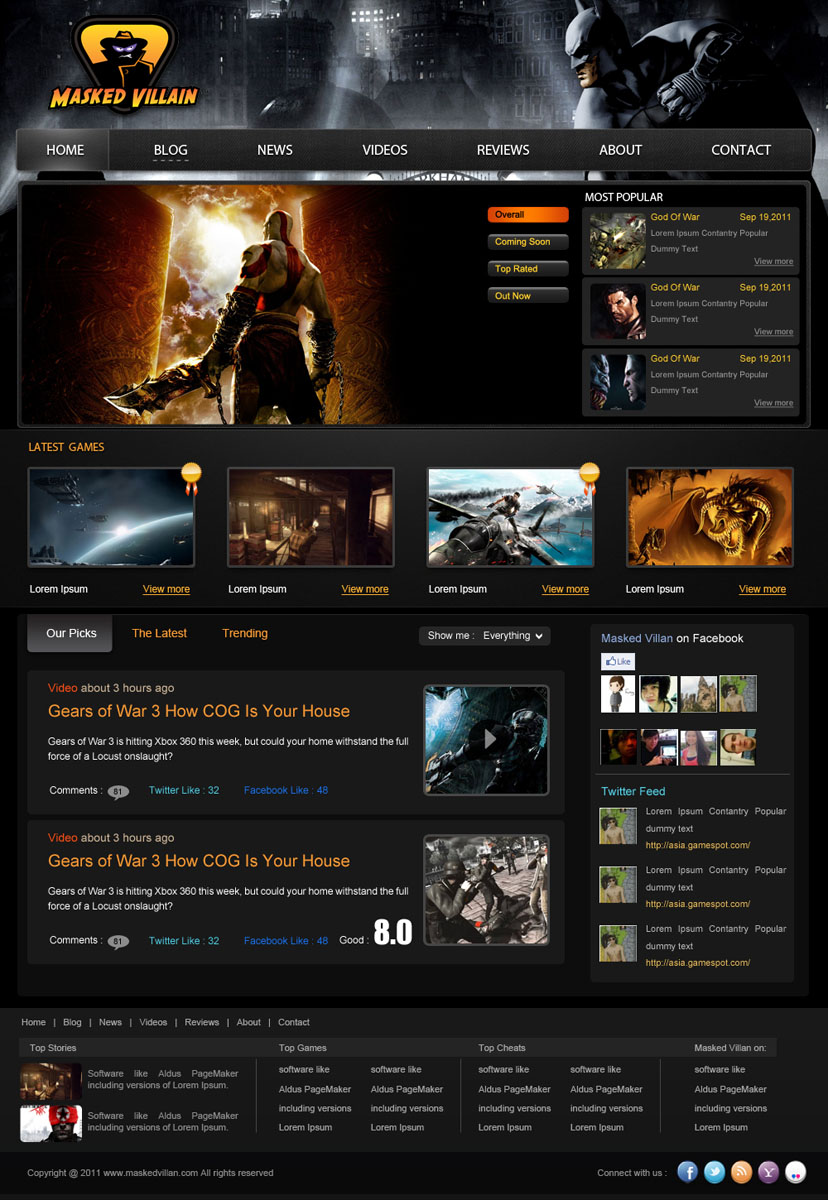Open the purple Yahoo icon in footer
Screen dimensions: 828x1200
pyautogui.click(x=768, y=1172)
